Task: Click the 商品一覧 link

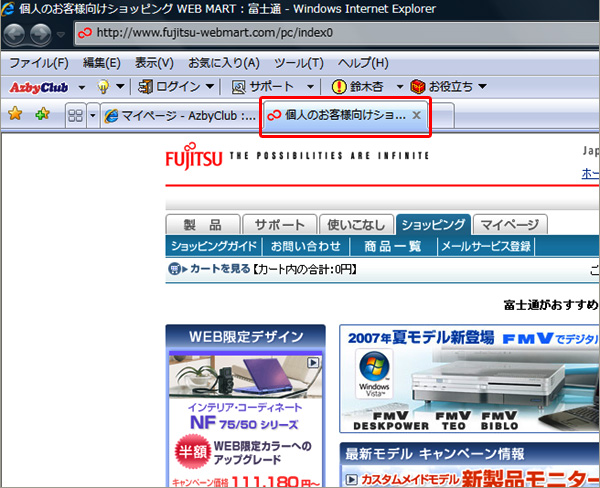Action: pyautogui.click(x=393, y=246)
